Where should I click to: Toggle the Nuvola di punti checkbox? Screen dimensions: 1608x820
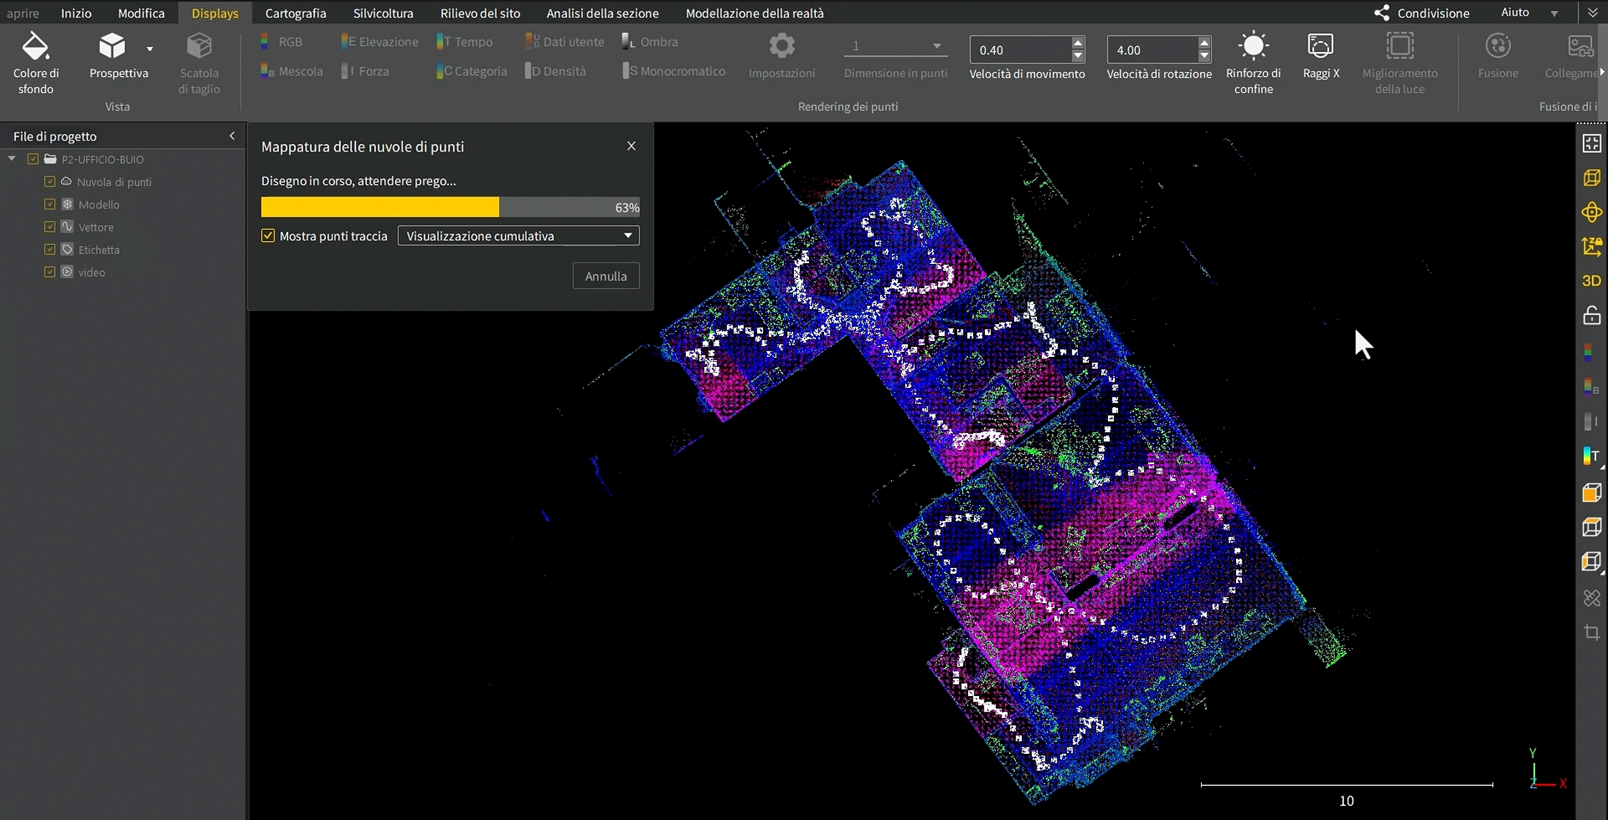50,182
